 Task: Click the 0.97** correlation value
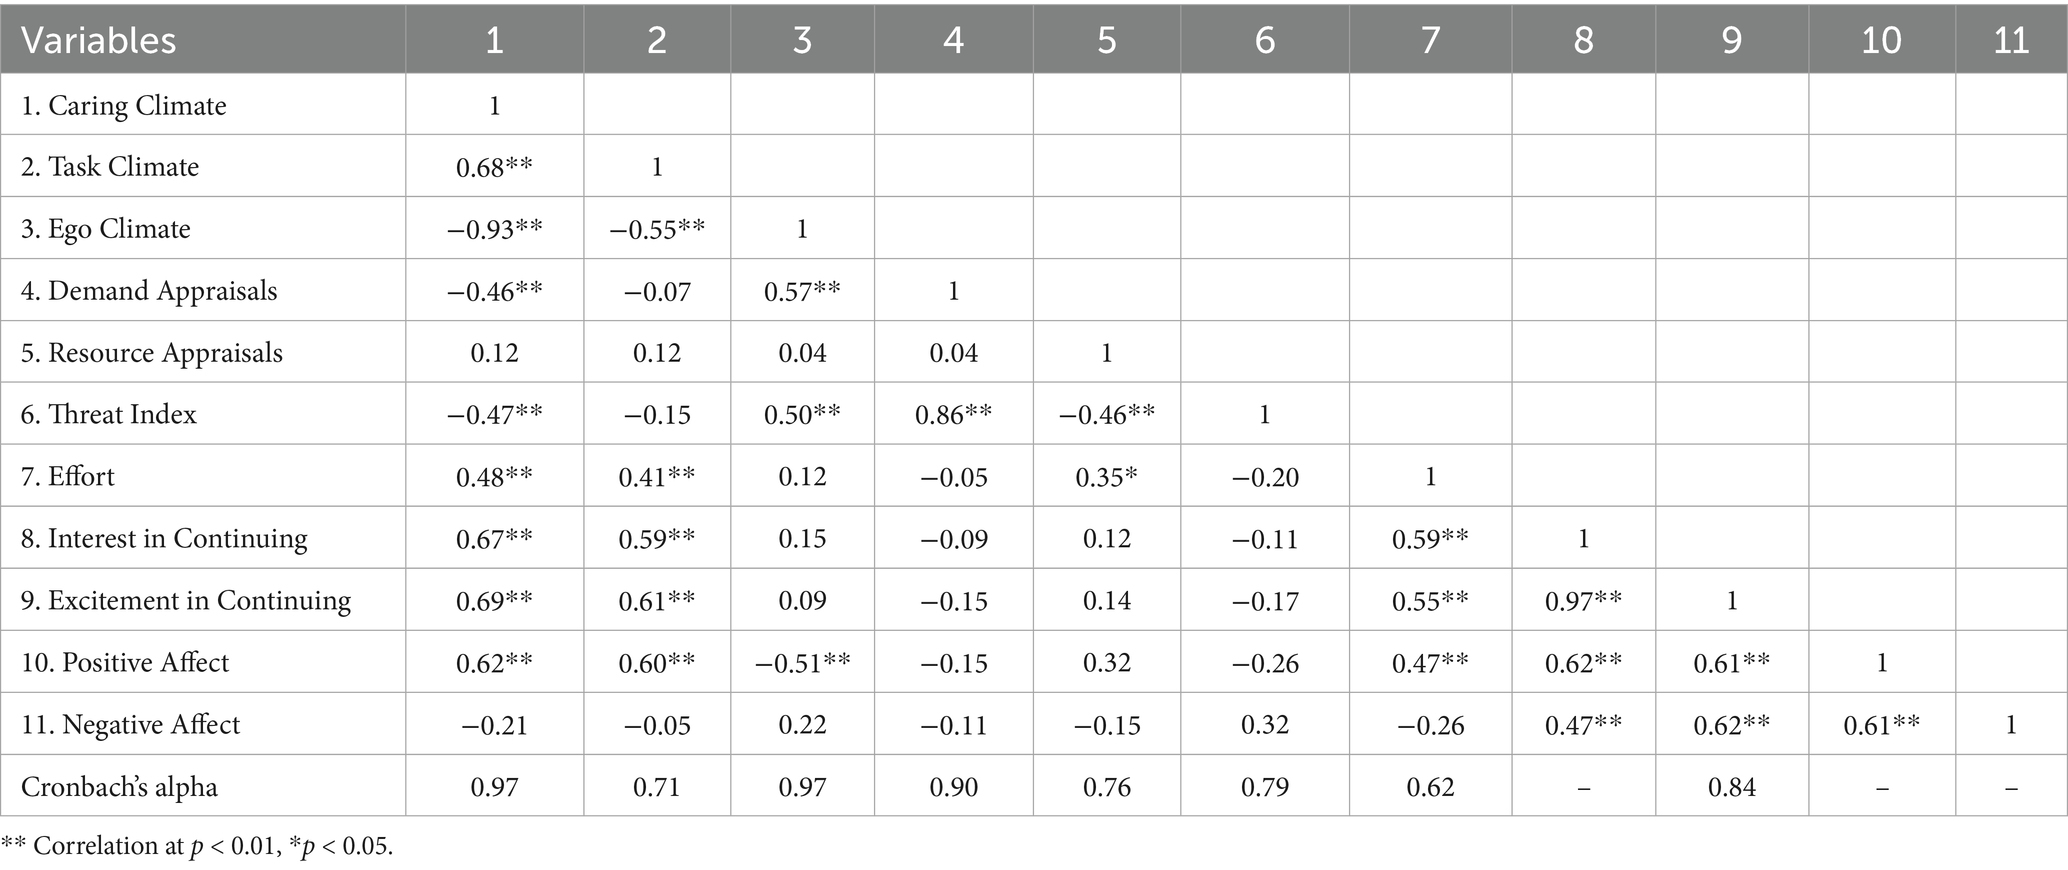click(x=1582, y=601)
